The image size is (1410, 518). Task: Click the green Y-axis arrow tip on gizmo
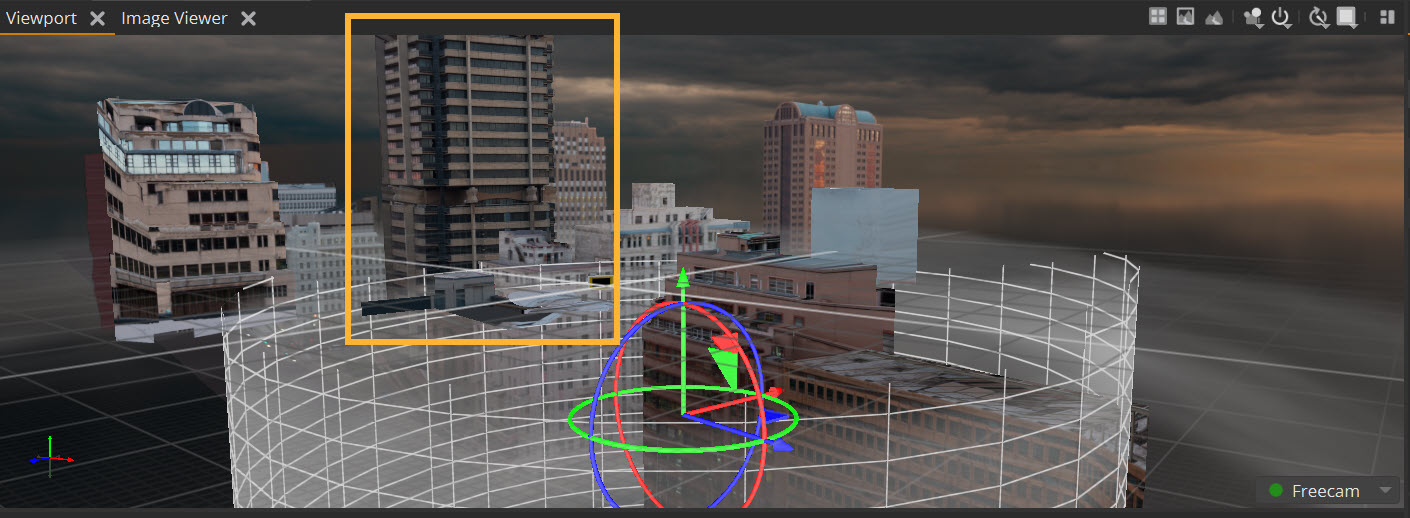683,276
